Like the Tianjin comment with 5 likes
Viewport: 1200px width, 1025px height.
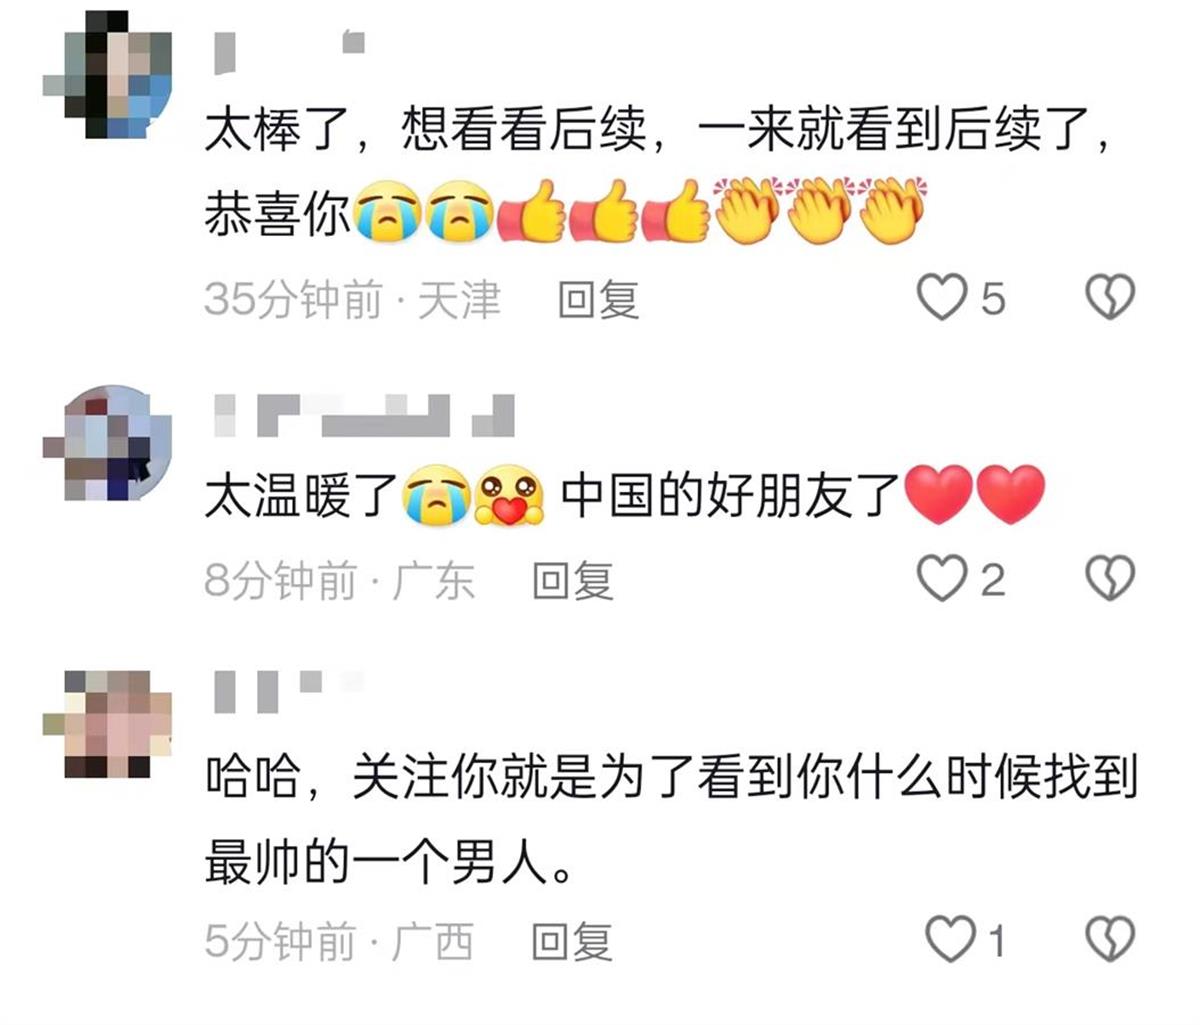(x=942, y=297)
